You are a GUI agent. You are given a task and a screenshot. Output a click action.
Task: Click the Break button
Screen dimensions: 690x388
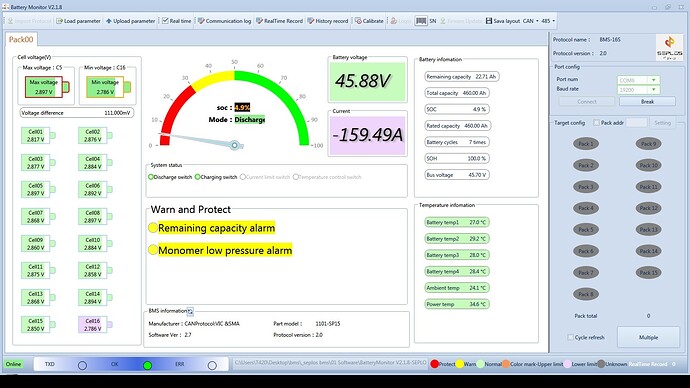647,102
